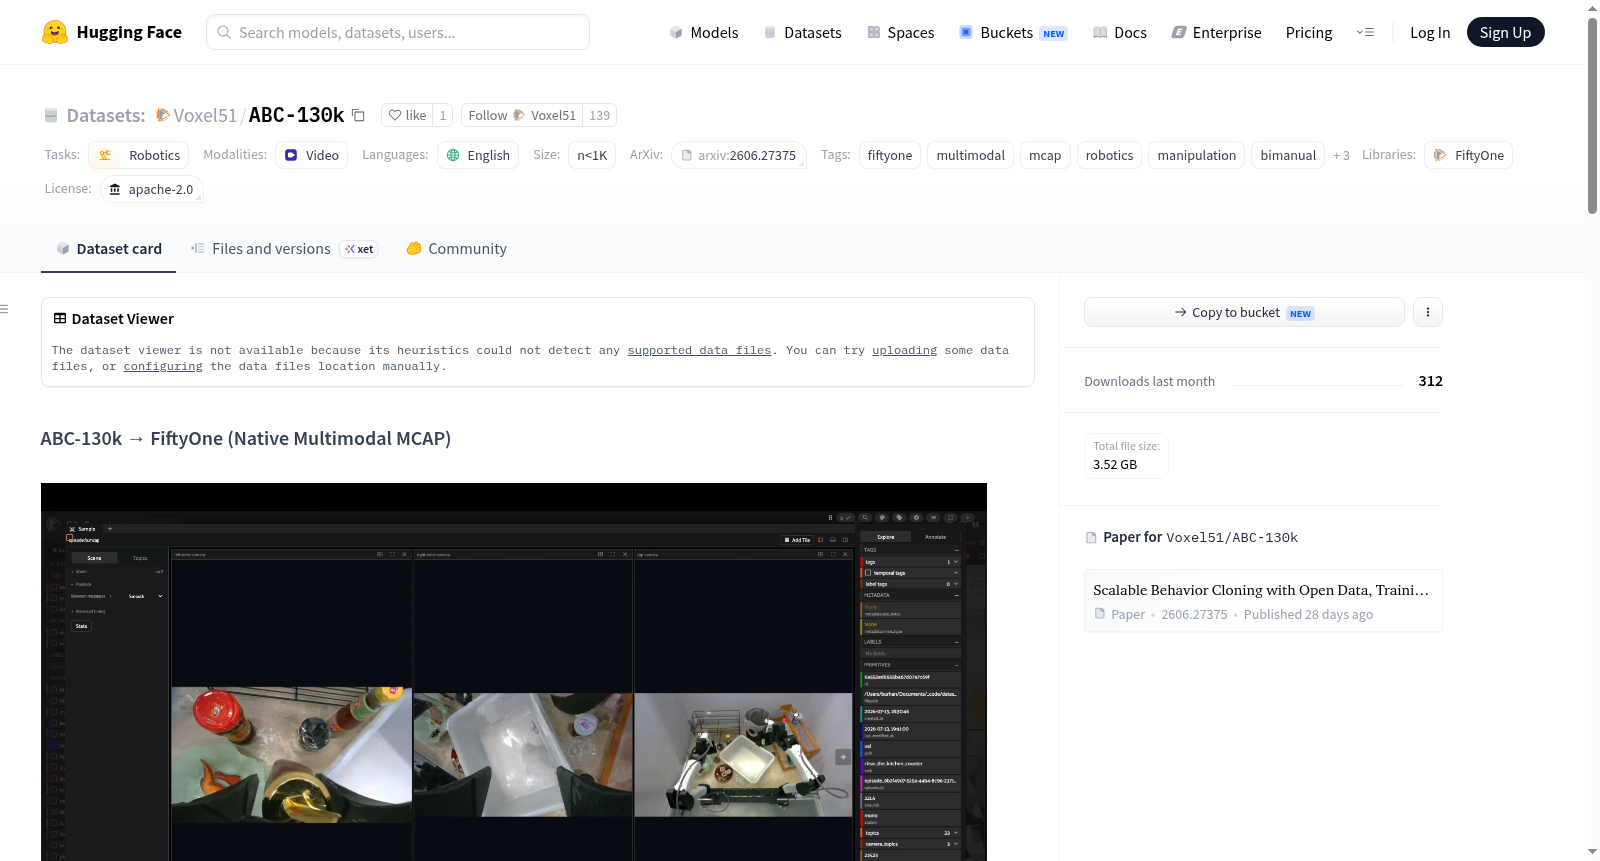Open the three-dot more options menu

(x=1428, y=312)
